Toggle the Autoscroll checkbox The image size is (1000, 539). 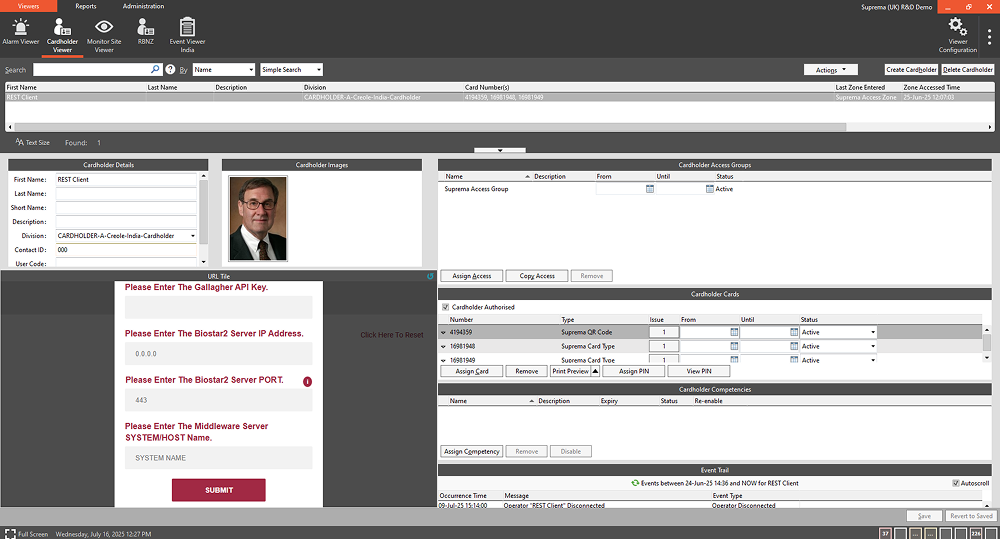[956, 483]
